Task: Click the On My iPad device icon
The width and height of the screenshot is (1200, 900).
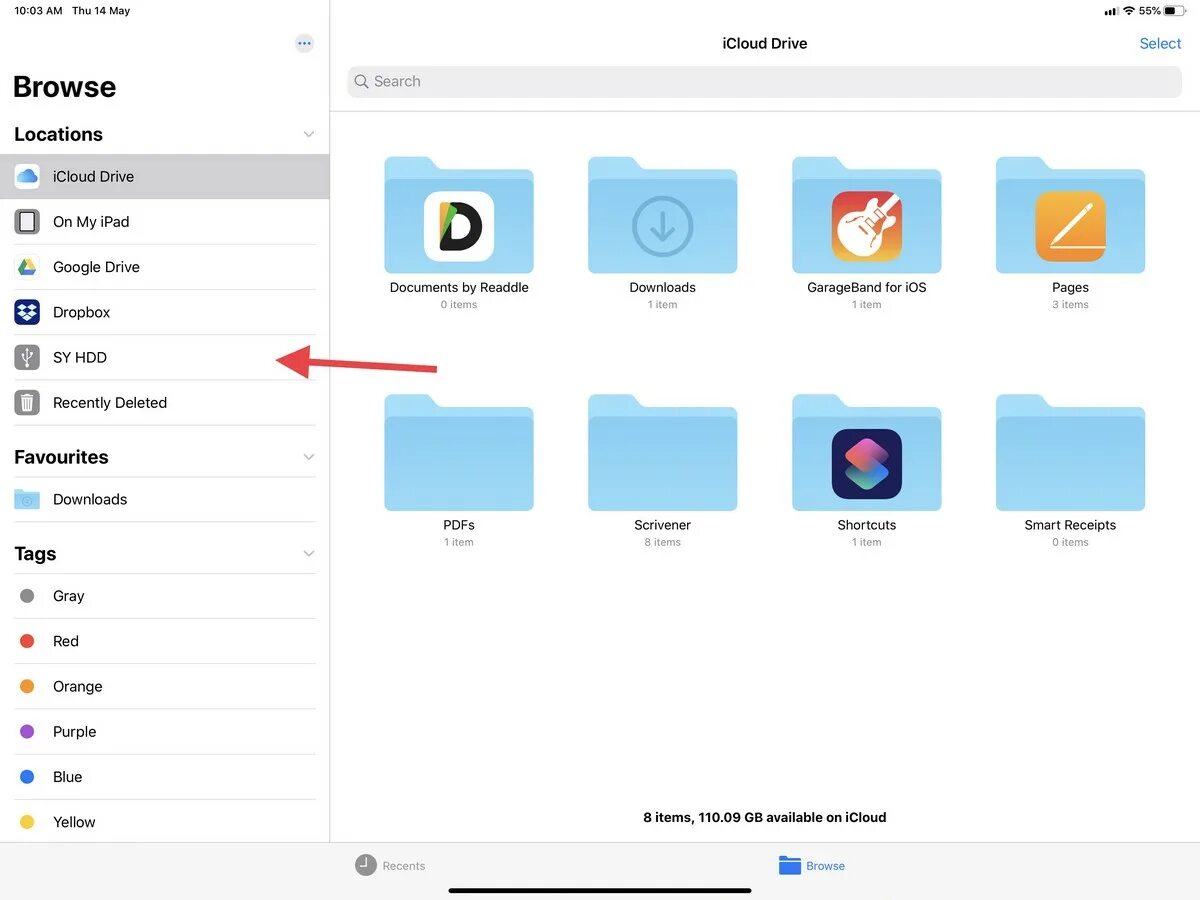Action: point(27,222)
